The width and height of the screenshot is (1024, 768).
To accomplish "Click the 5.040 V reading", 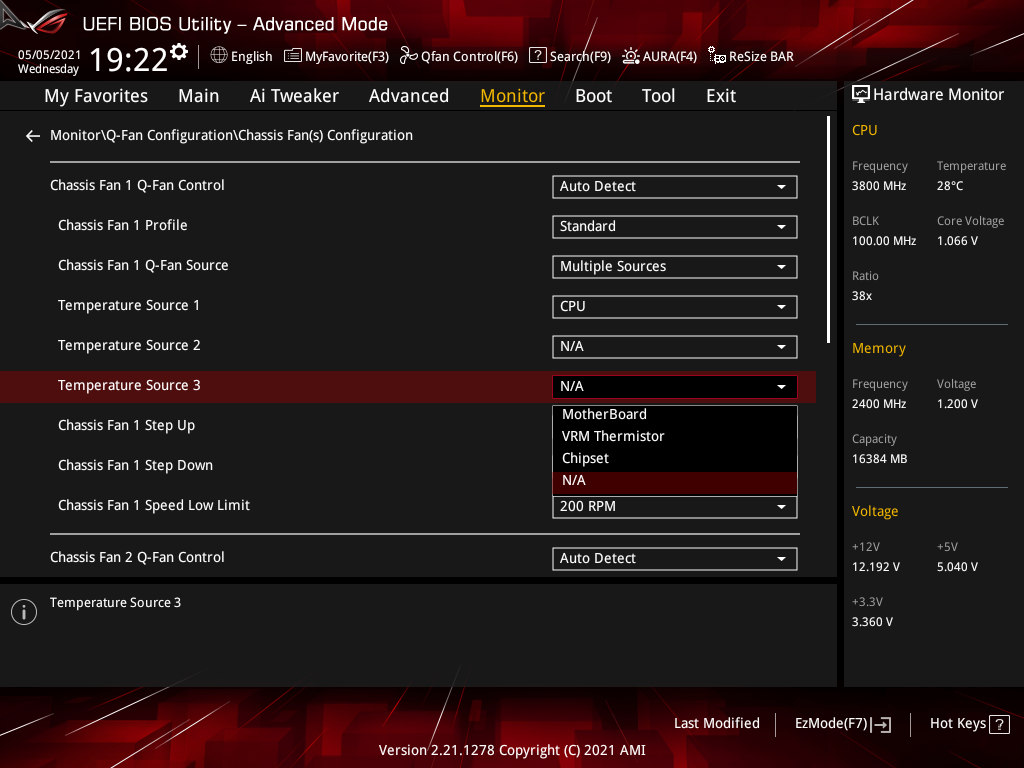I will coord(957,567).
